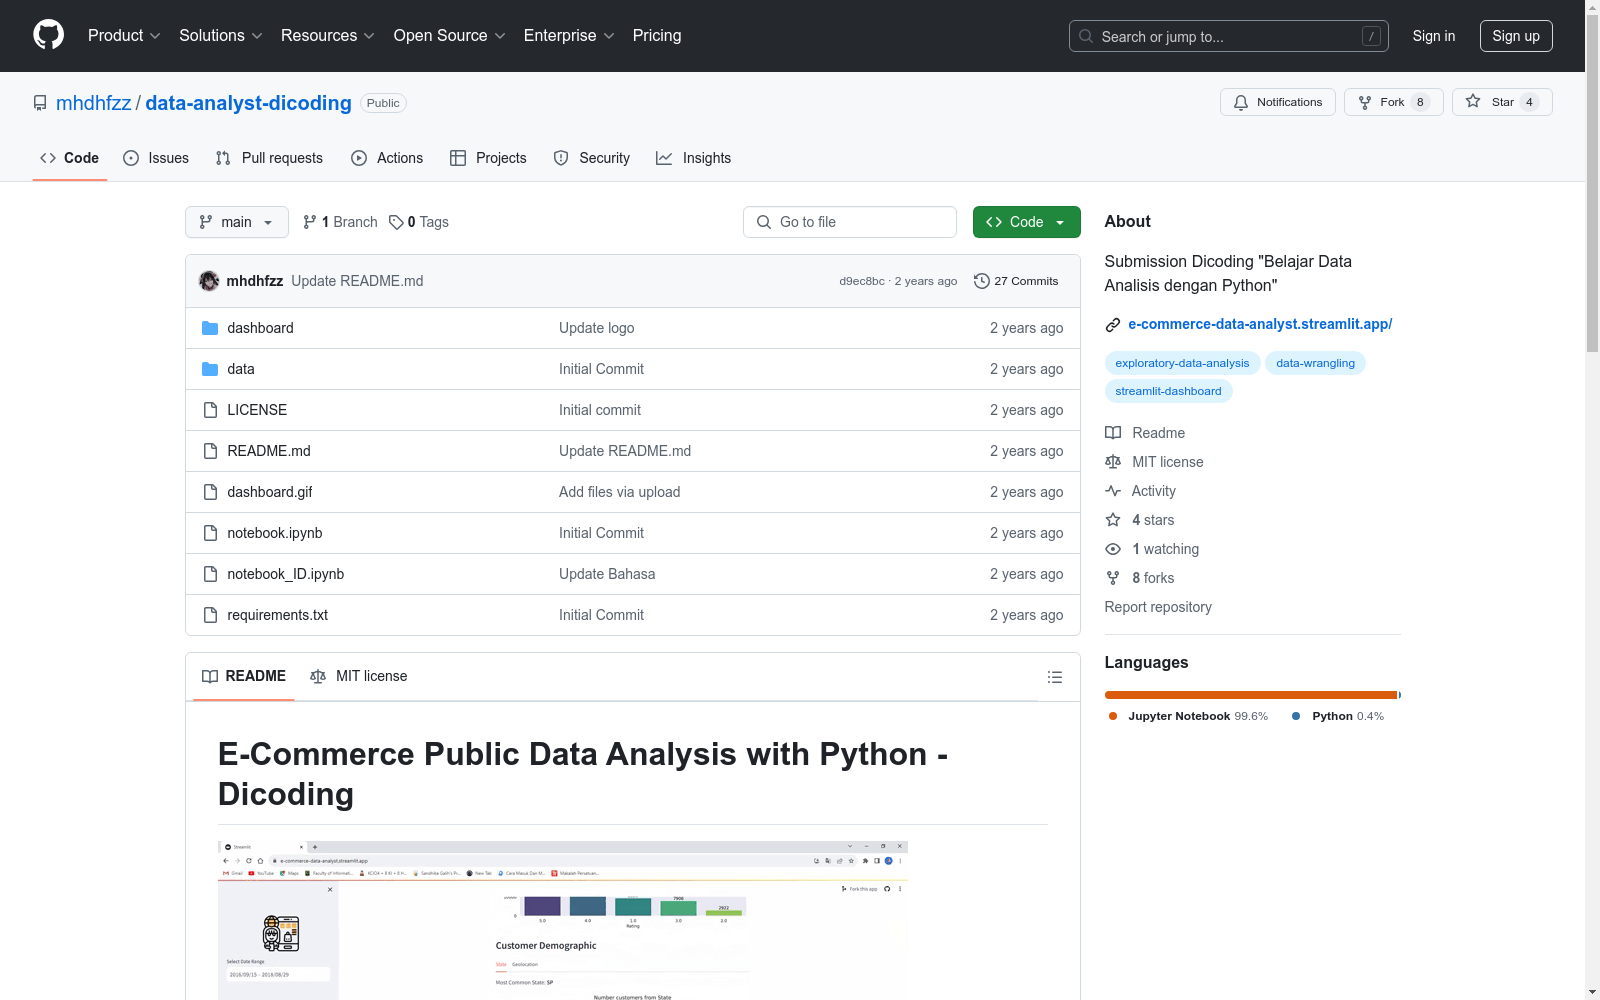Open the Projects tab
The height and width of the screenshot is (1000, 1600).
point(488,158)
